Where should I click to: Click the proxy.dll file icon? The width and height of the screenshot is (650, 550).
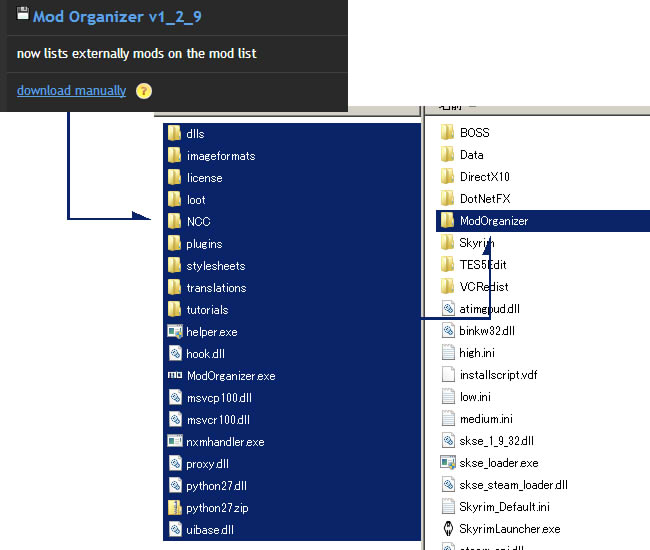[175, 463]
